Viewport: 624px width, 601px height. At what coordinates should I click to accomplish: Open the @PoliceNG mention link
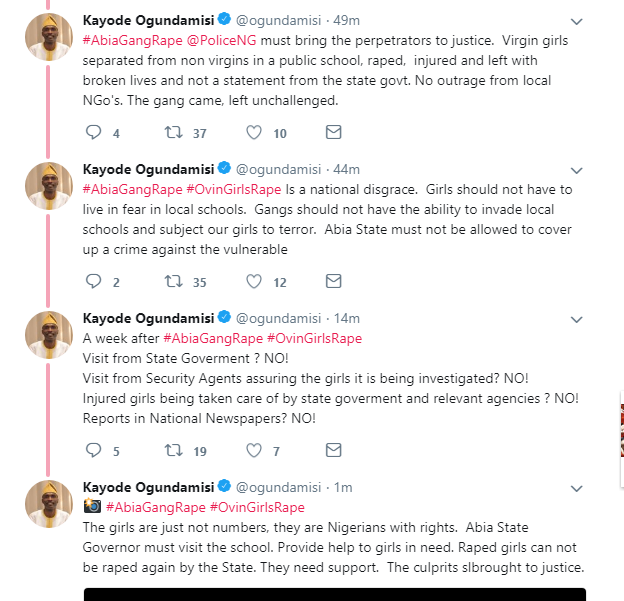[x=221, y=41]
